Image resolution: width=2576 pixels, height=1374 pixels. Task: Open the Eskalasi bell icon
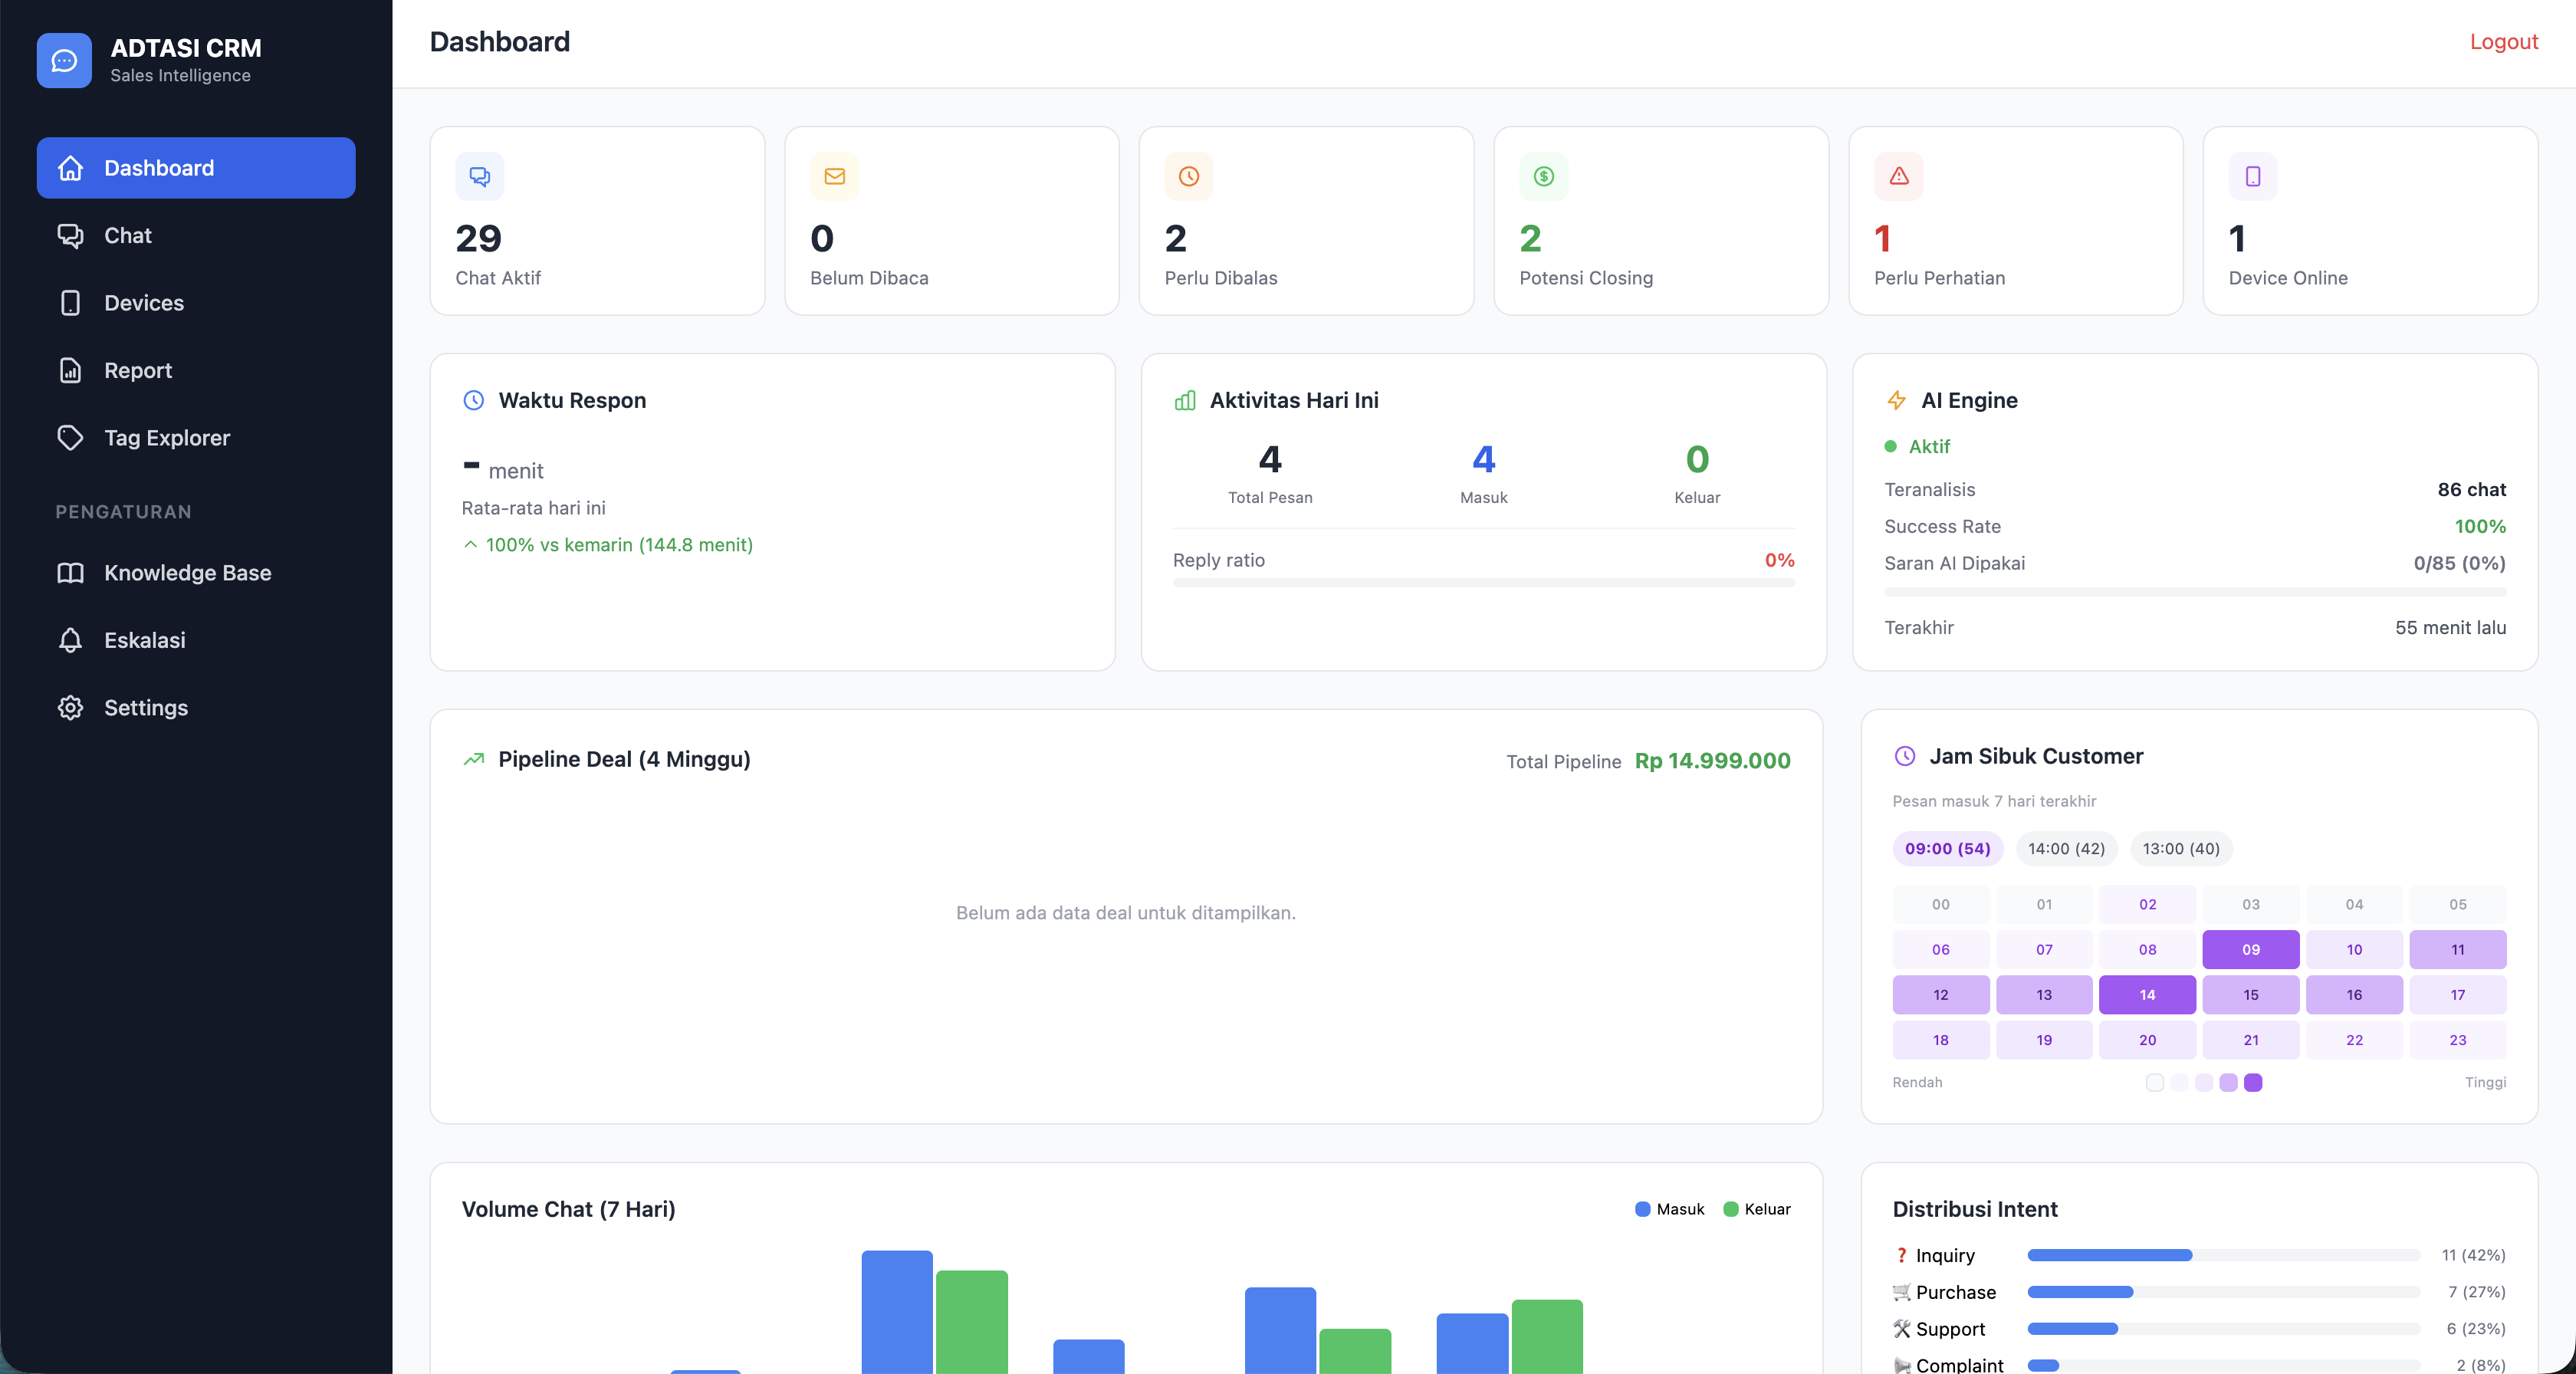(70, 640)
